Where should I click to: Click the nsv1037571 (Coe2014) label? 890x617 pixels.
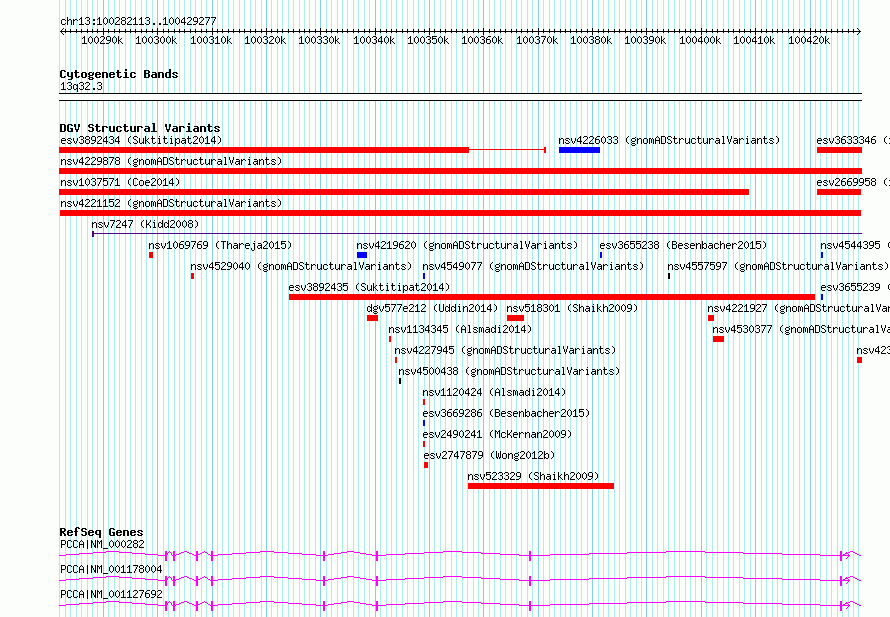click(120, 182)
